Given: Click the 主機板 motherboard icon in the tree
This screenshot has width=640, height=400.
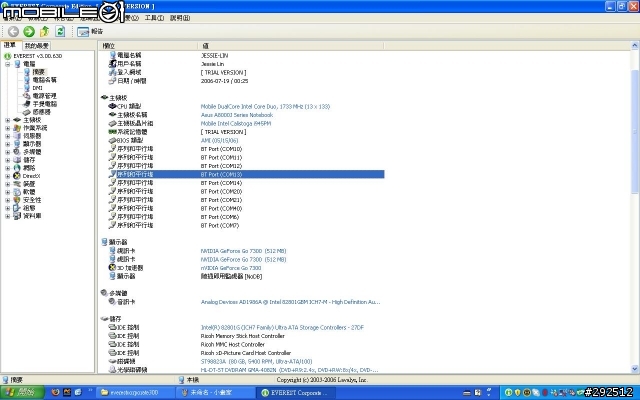Looking at the screenshot, I should coord(17,120).
